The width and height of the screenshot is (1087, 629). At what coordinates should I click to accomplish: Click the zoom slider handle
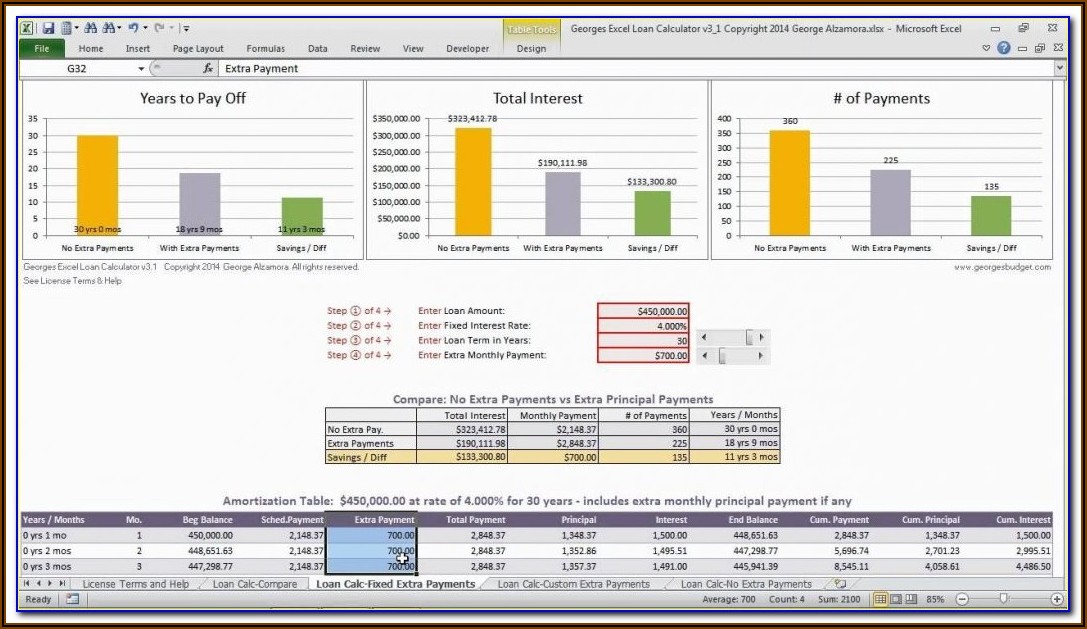point(1003,598)
